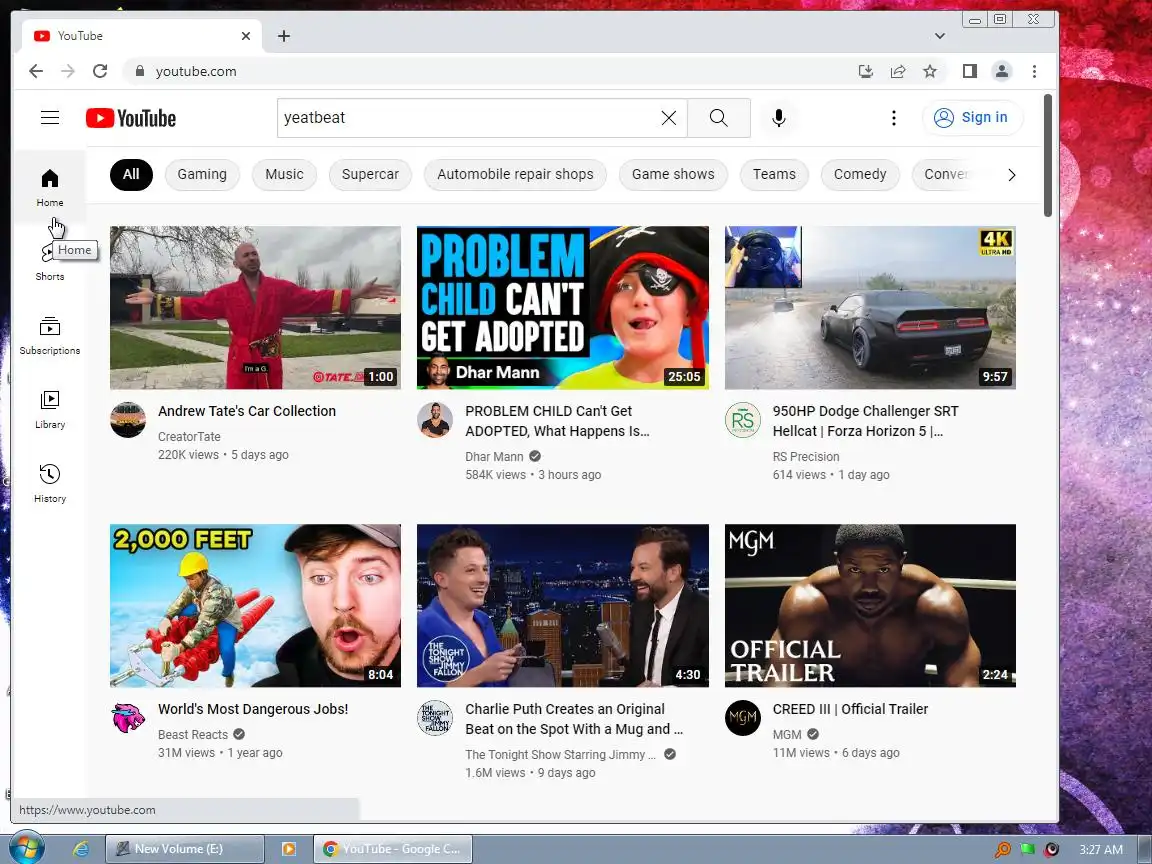Click the browser forward arrow
The height and width of the screenshot is (864, 1152).
coord(68,71)
